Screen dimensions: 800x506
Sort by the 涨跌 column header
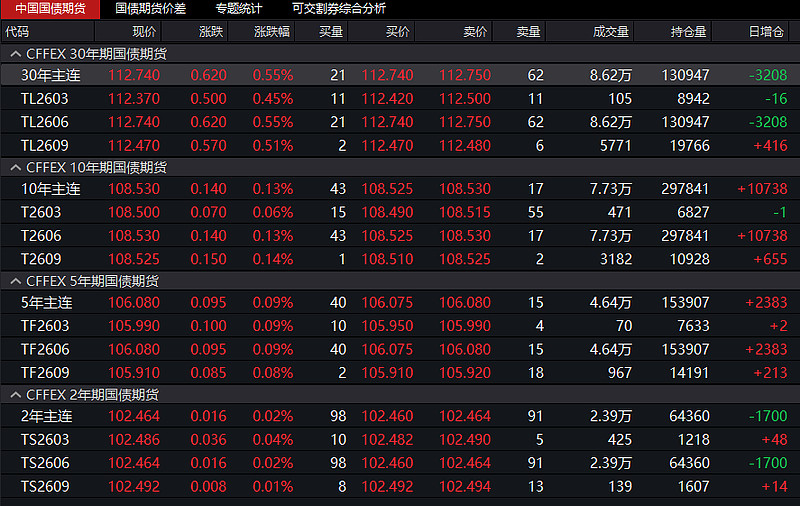click(195, 32)
